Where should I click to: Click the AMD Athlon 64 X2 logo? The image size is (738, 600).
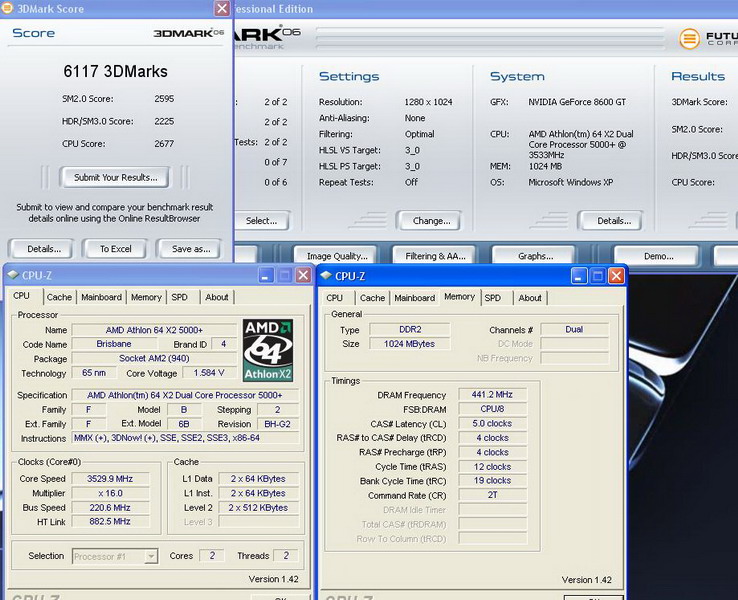268,350
